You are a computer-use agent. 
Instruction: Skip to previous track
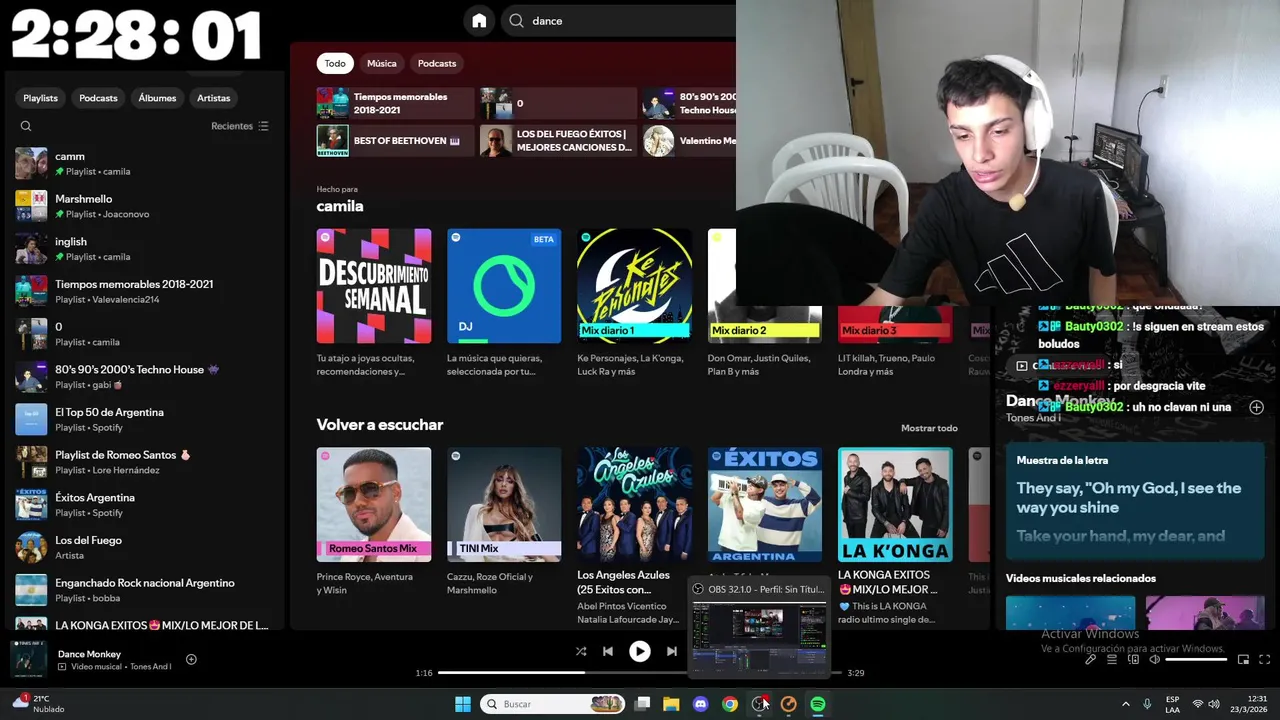point(608,651)
